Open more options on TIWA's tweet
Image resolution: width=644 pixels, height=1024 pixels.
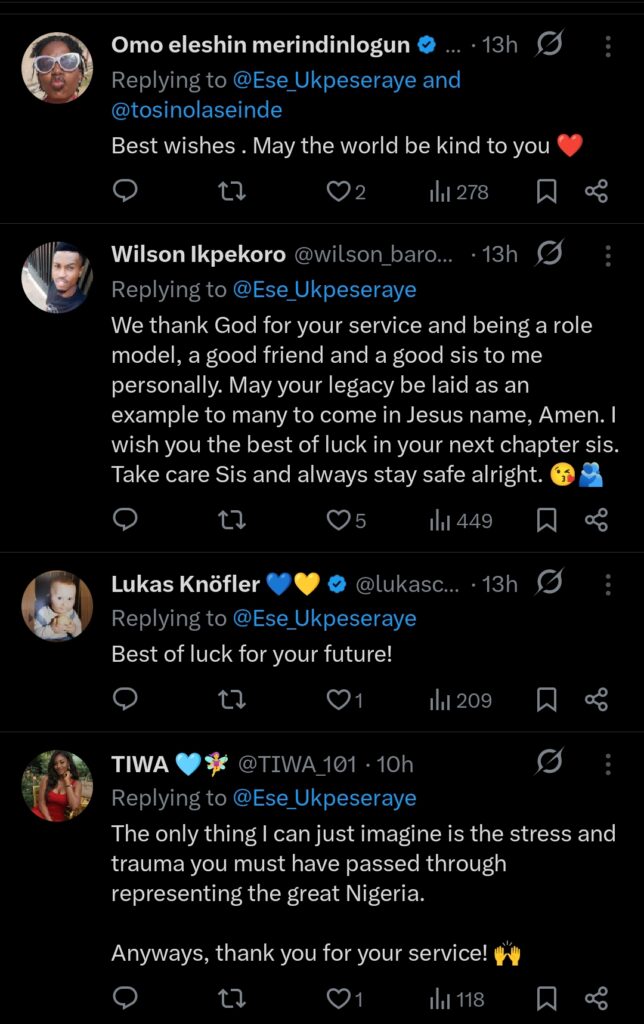click(x=608, y=764)
